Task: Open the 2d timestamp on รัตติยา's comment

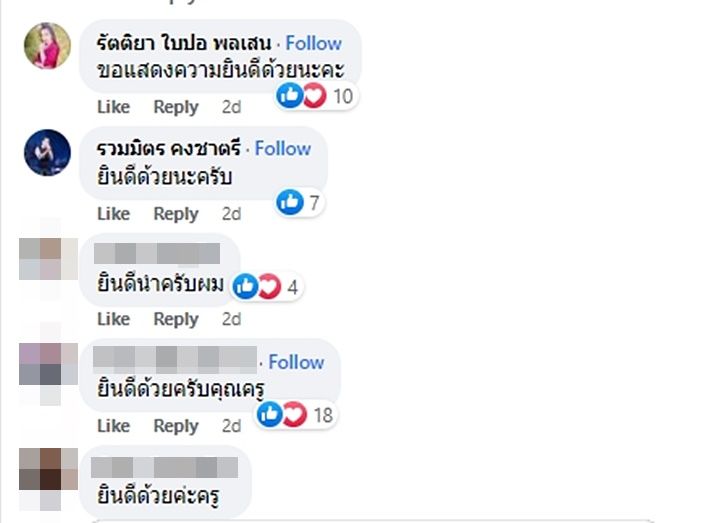Action: coord(231,107)
